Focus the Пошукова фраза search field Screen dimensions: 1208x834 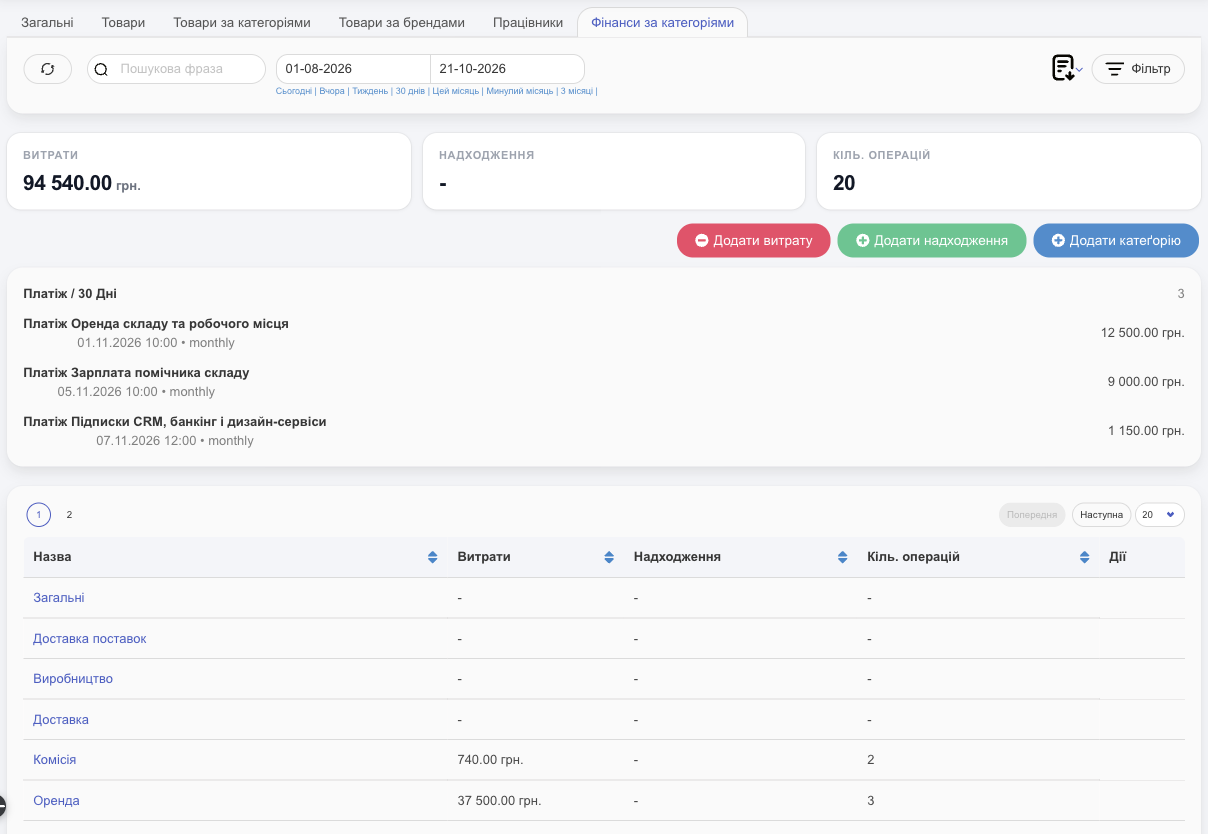coord(188,69)
